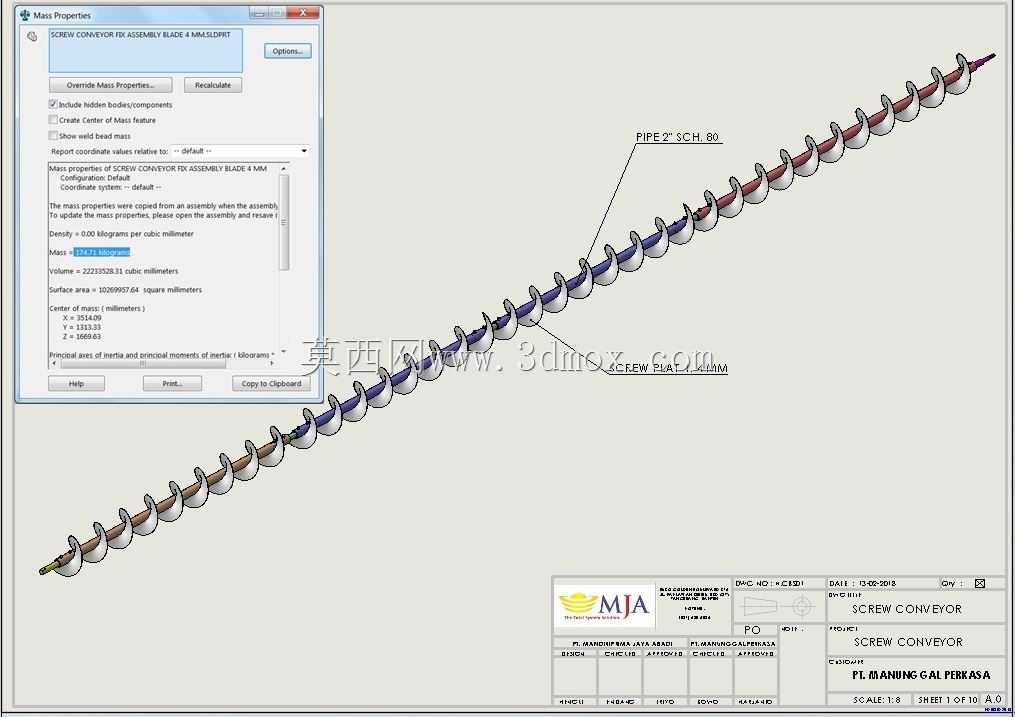This screenshot has height=717, width=1015.
Task: Maximize the Mass Properties dialog
Action: pyautogui.click(x=277, y=12)
